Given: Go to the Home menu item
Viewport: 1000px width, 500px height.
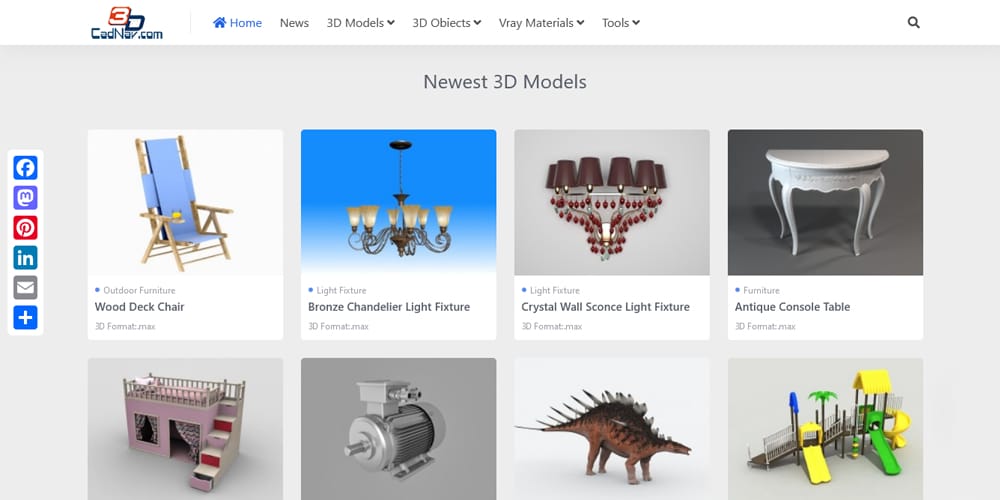Looking at the screenshot, I should point(237,23).
